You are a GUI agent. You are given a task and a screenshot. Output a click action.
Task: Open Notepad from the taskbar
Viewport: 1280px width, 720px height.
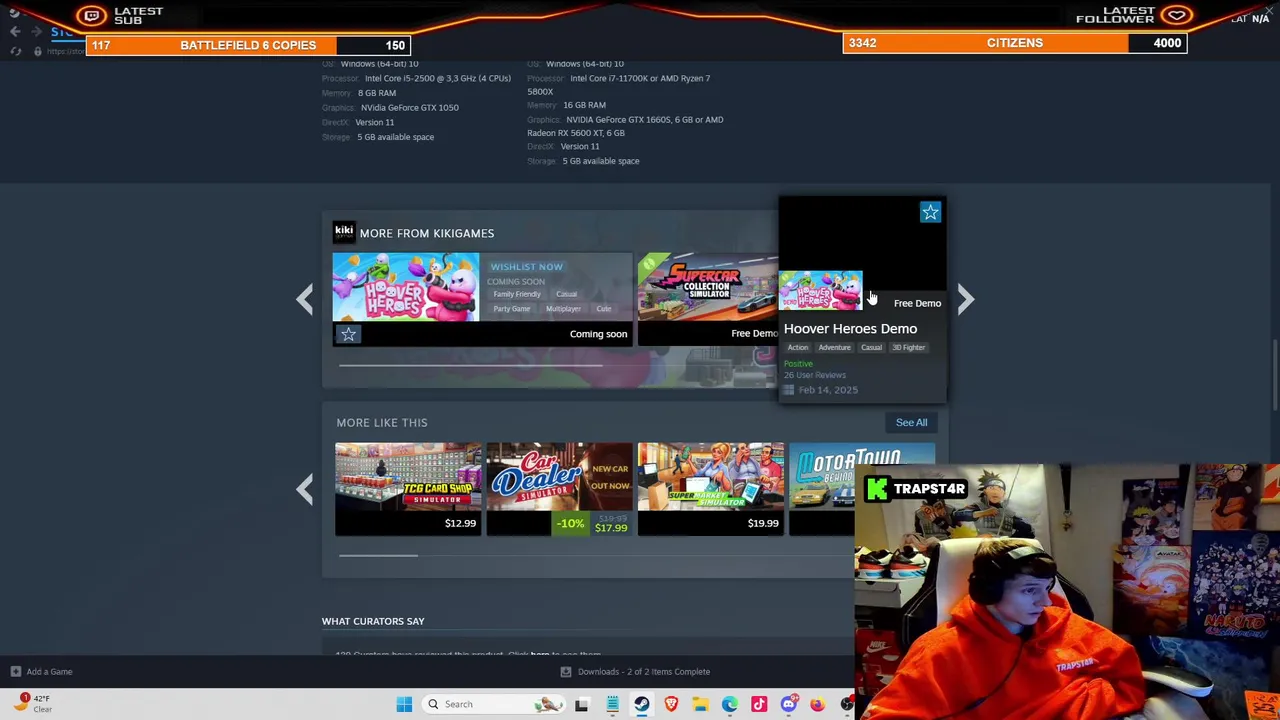(612, 704)
